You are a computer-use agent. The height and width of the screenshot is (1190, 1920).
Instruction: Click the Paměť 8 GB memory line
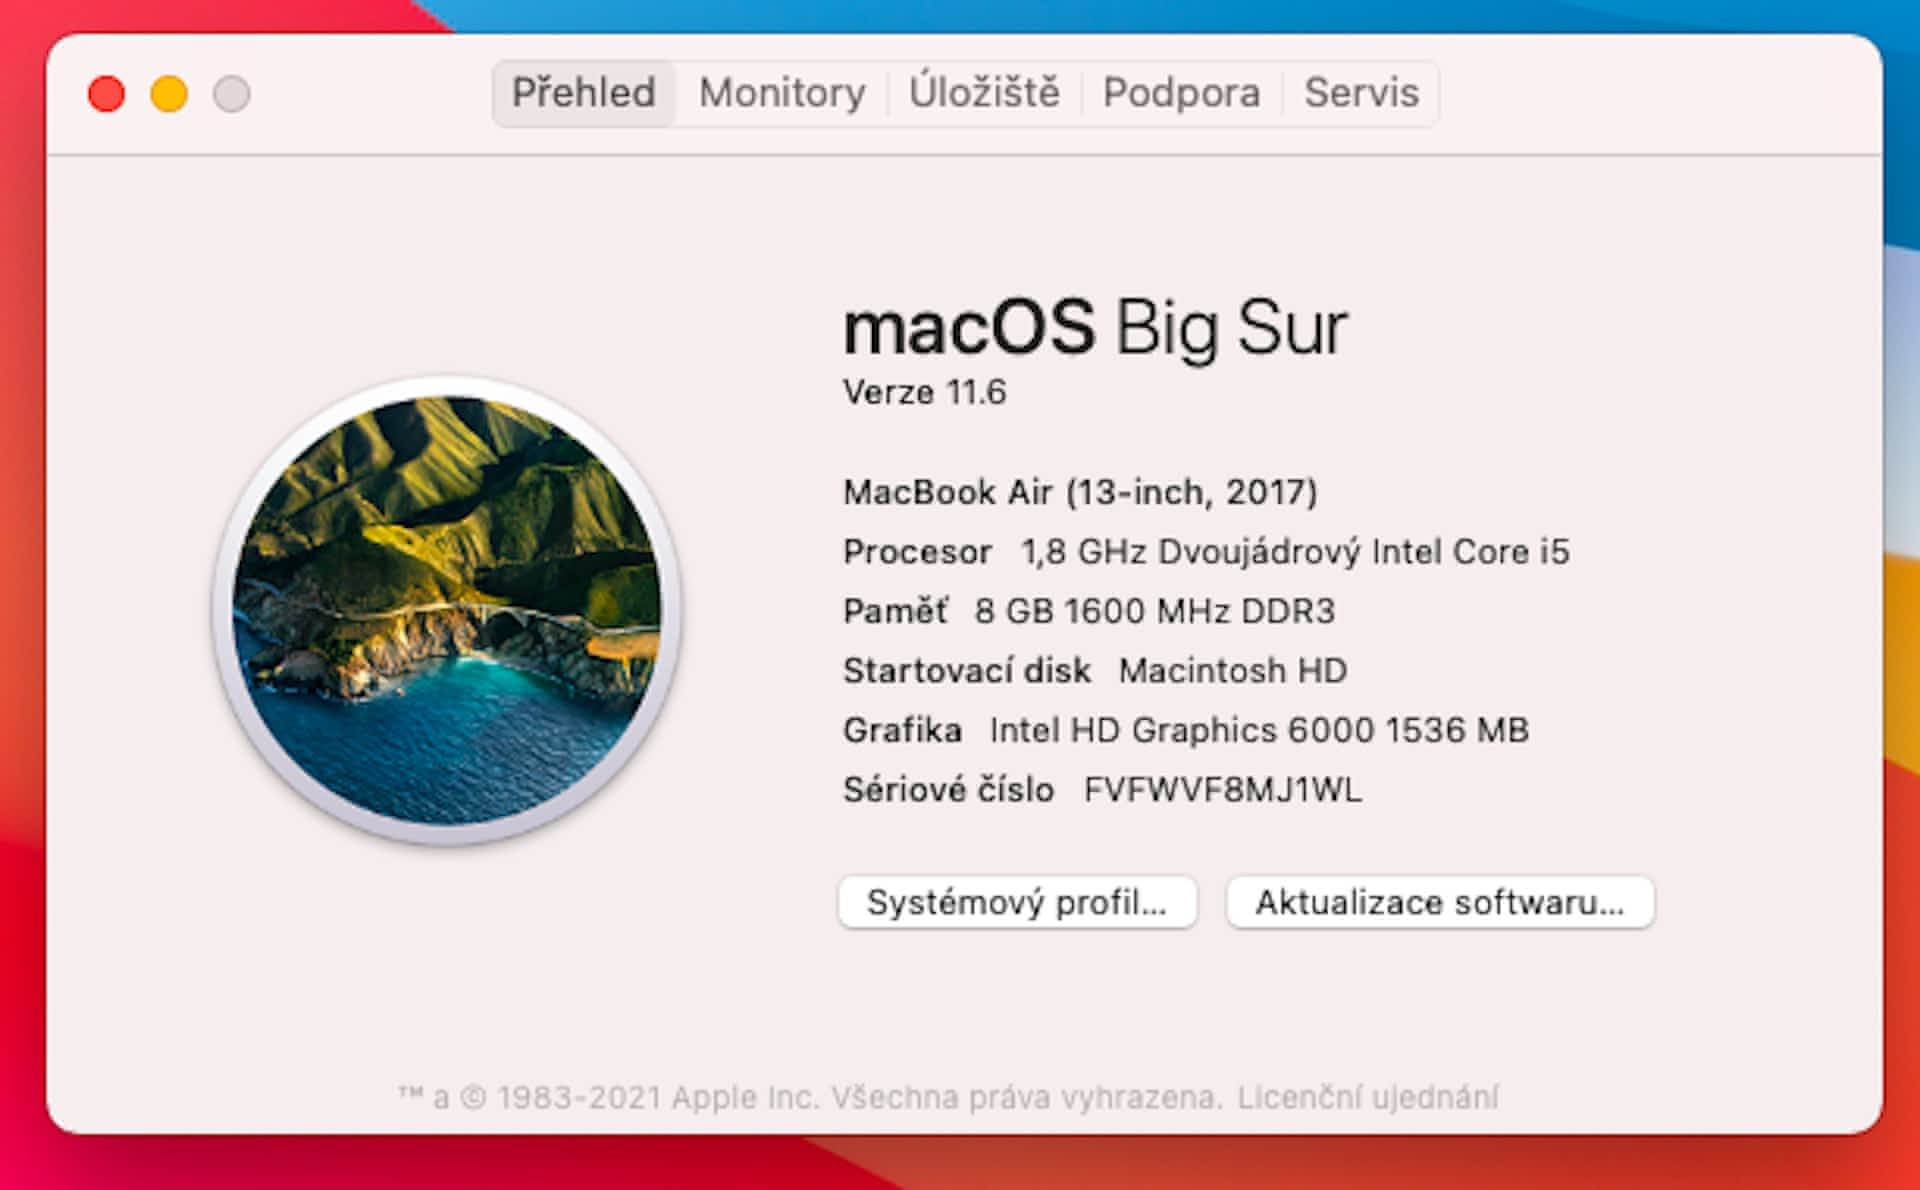point(1089,611)
